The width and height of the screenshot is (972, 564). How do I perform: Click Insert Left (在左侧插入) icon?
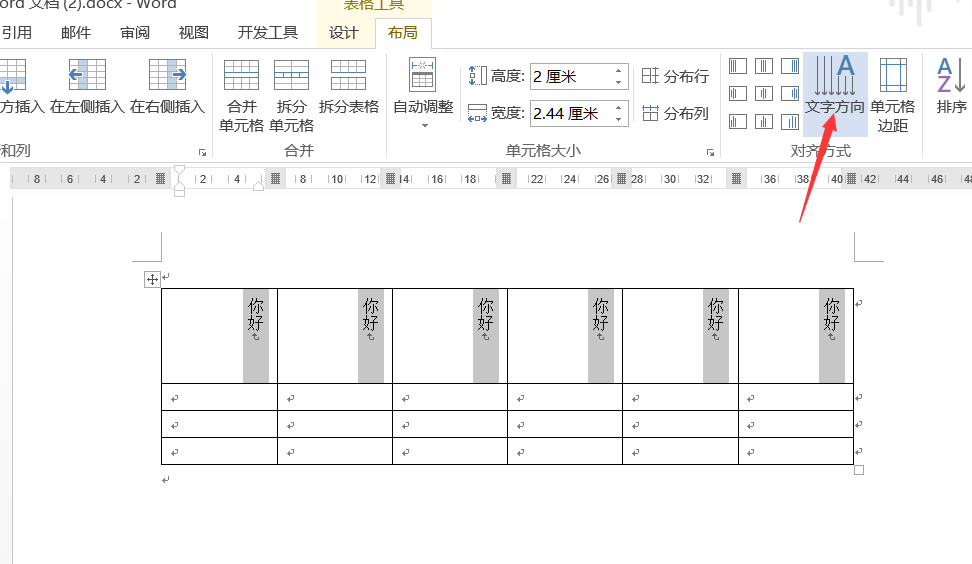(87, 75)
